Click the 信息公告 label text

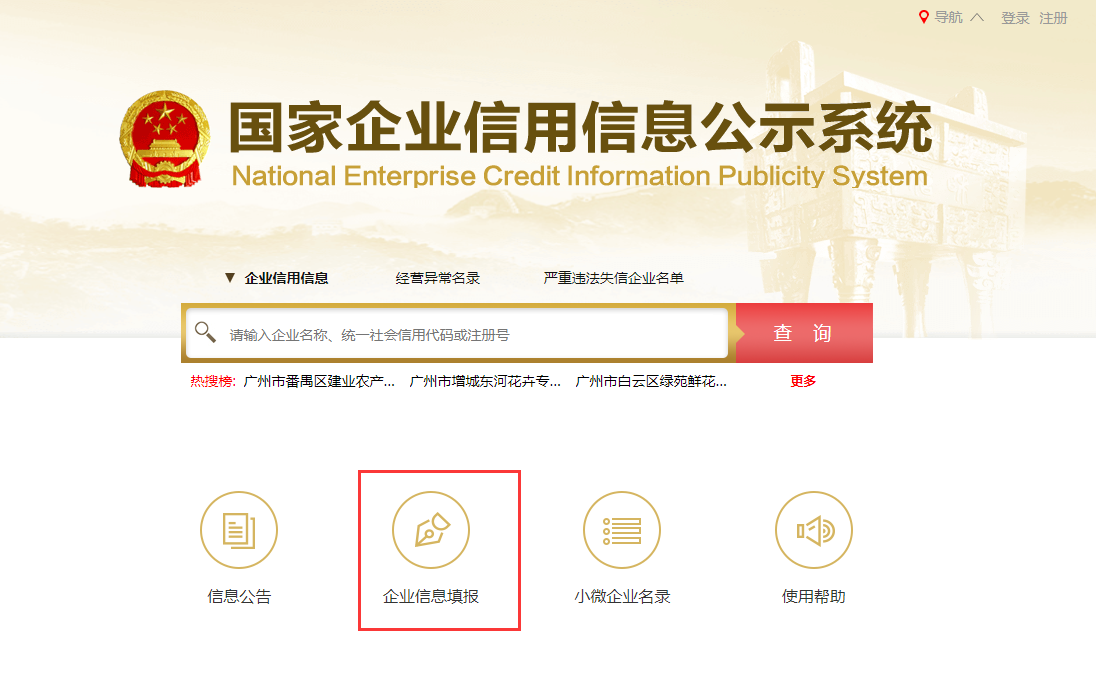[x=239, y=596]
